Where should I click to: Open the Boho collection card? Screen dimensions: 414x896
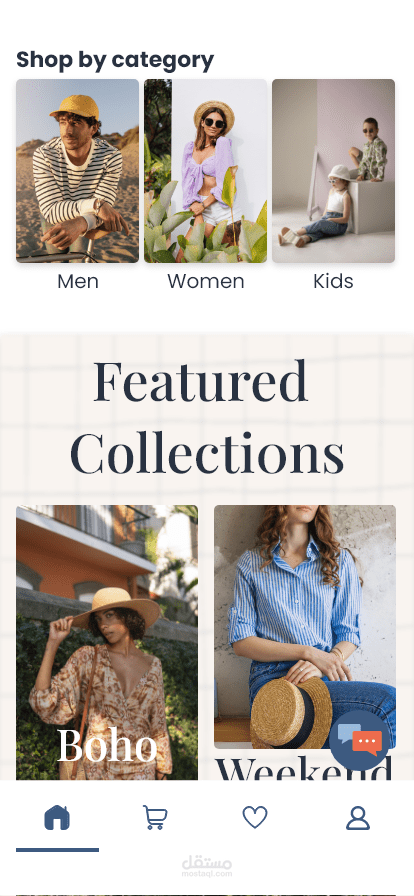point(107,642)
